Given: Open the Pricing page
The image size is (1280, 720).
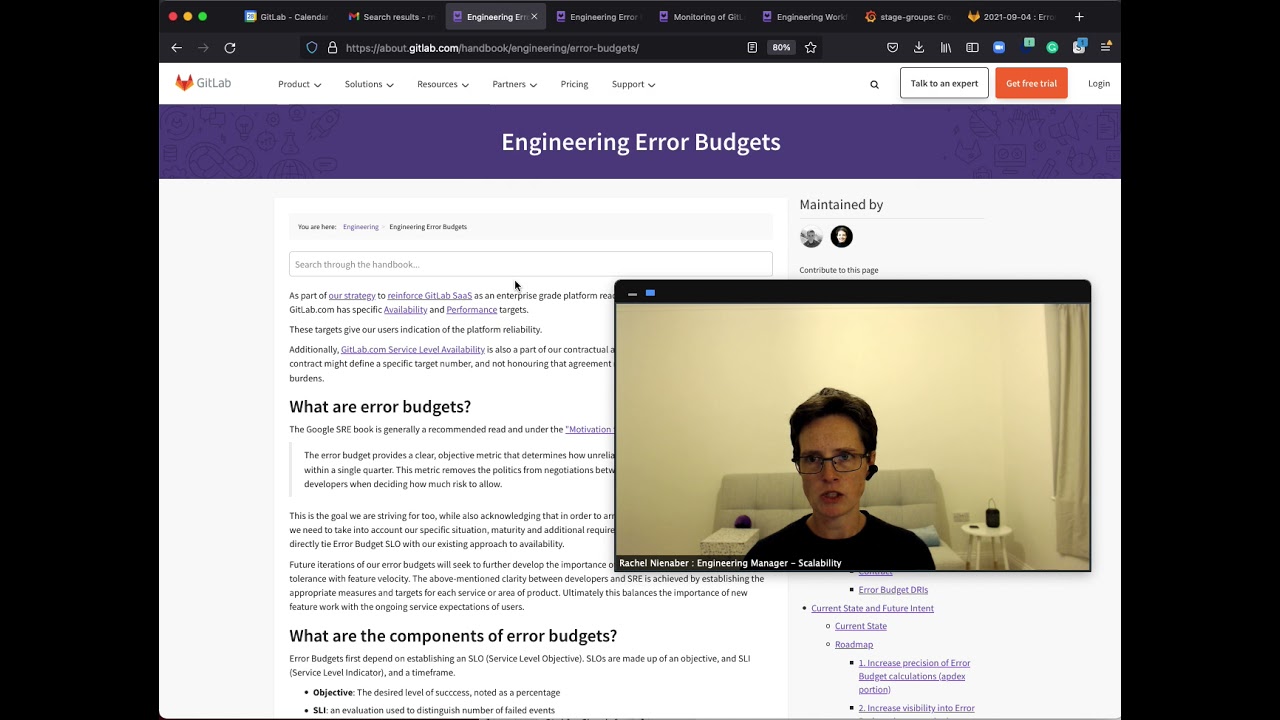Looking at the screenshot, I should pos(574,84).
